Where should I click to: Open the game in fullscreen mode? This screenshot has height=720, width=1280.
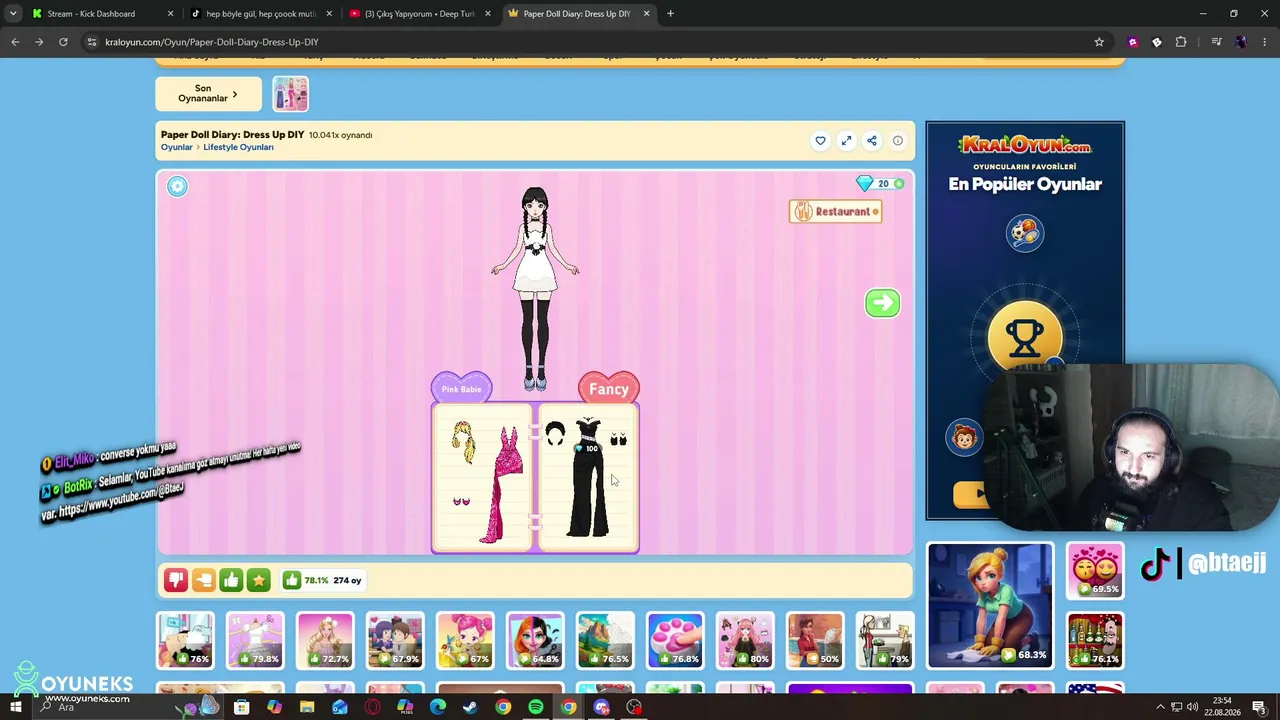846,141
